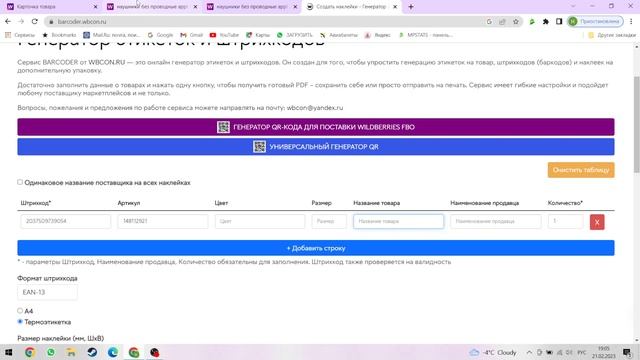Select the A4 radio button
This screenshot has width=640, height=360.
(x=20, y=311)
